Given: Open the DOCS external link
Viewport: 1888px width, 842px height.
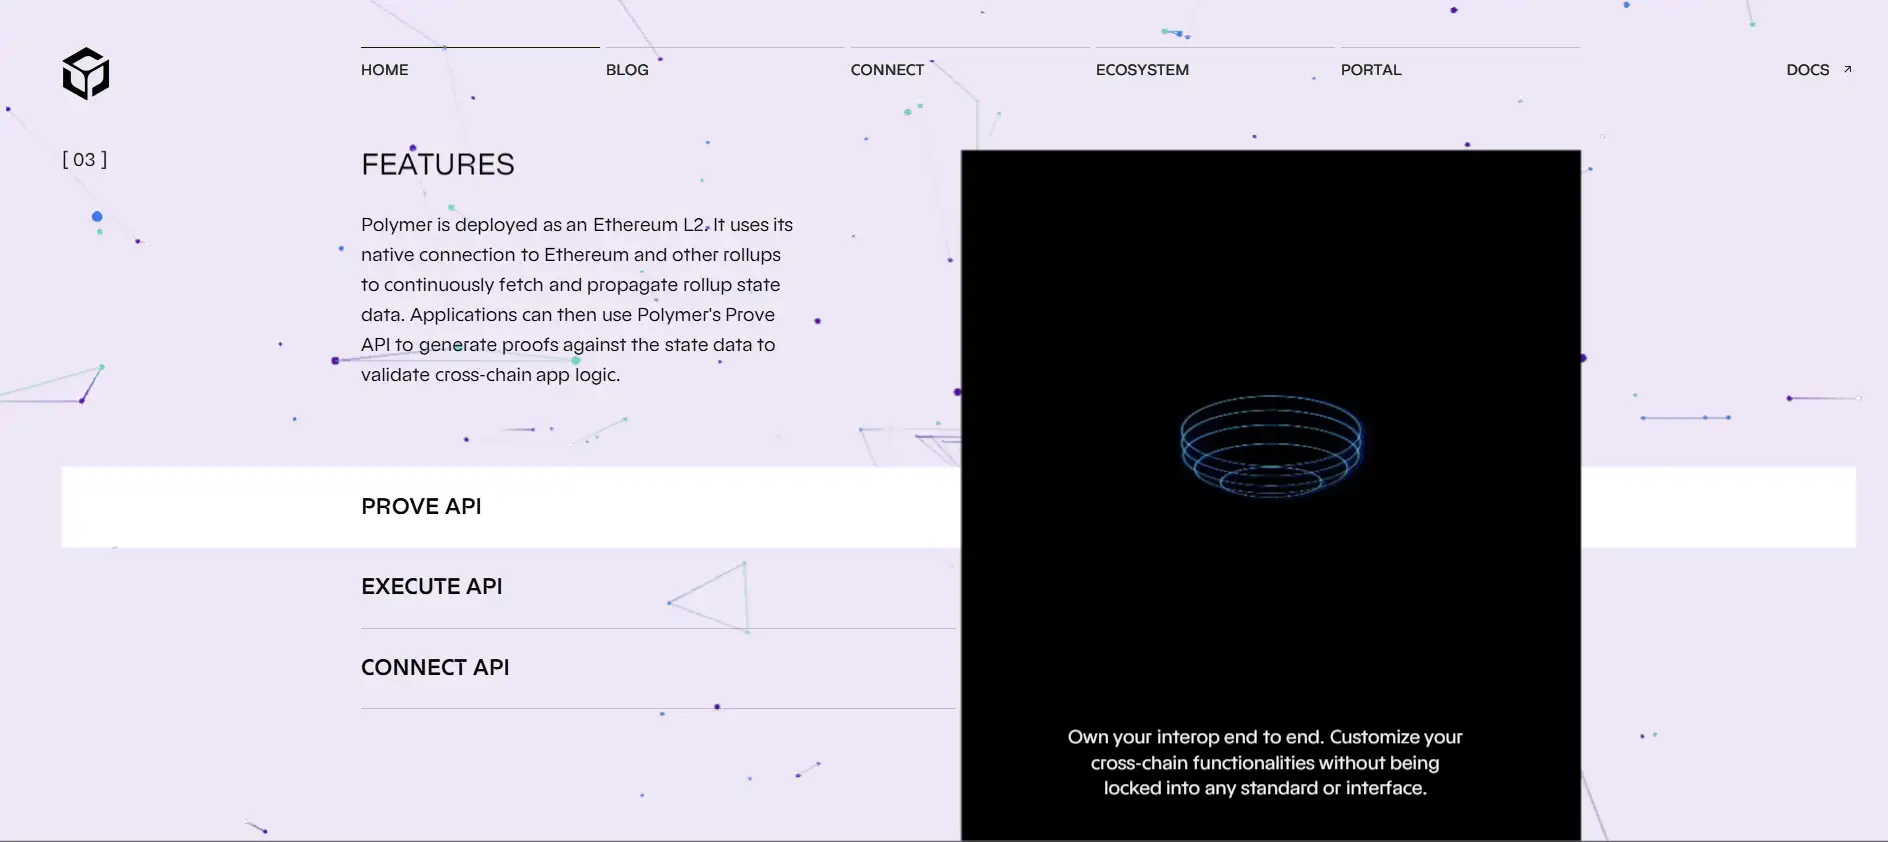Looking at the screenshot, I should pyautogui.click(x=1807, y=70).
